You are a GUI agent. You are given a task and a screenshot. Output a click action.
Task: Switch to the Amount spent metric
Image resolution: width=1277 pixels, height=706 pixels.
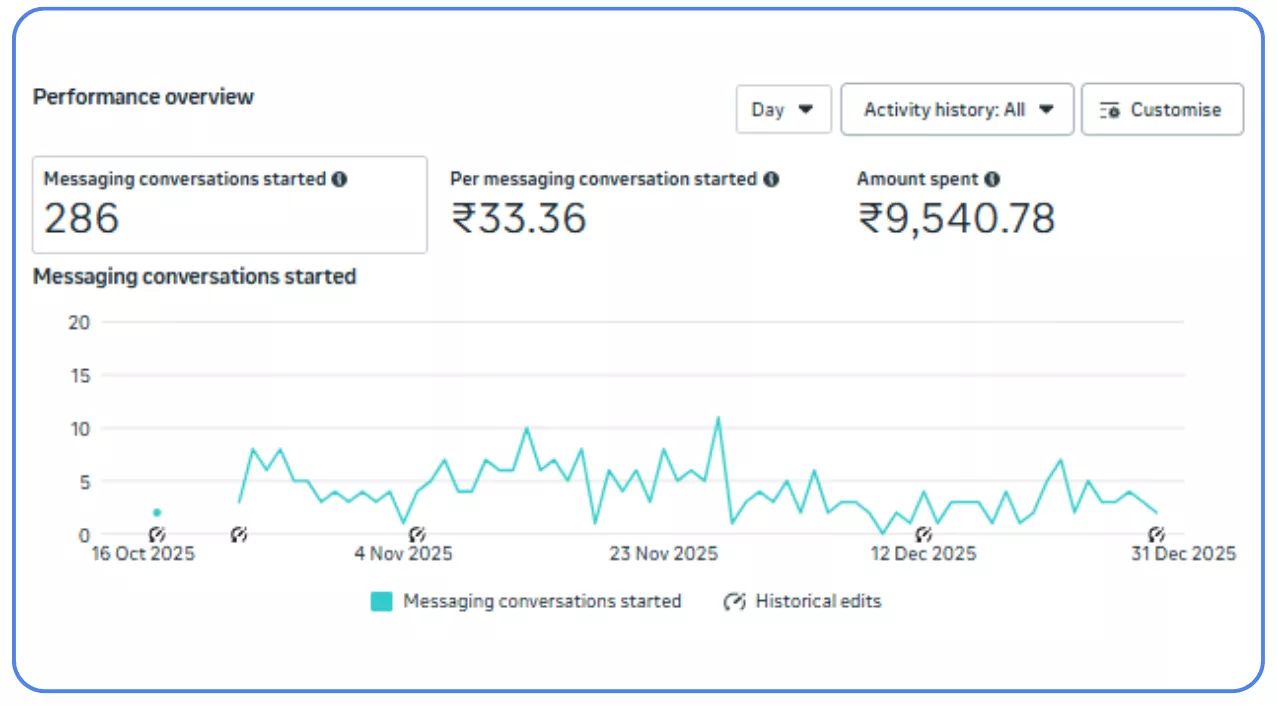[x=955, y=205]
